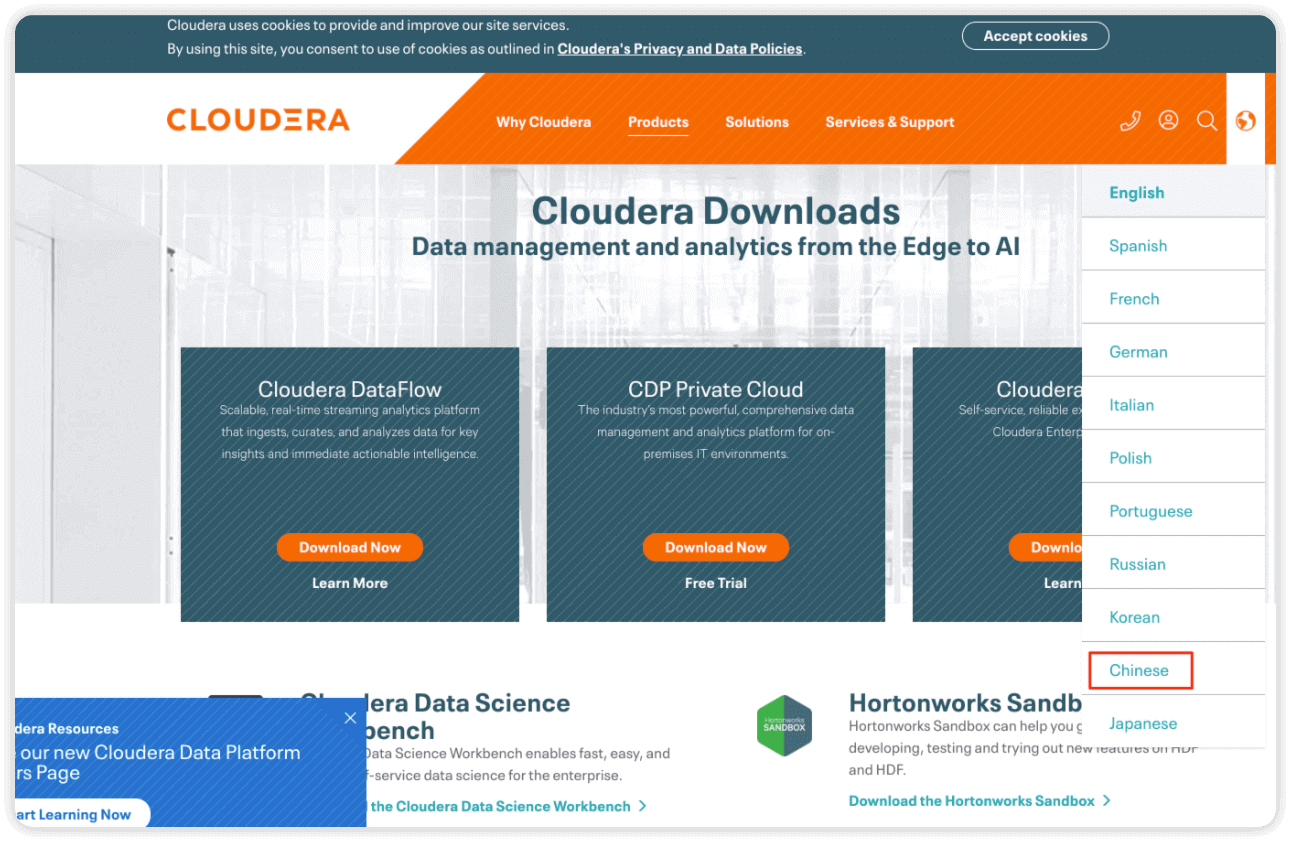Choose Italian language option
This screenshot has height=842, width=1291.
pyautogui.click(x=1173, y=404)
